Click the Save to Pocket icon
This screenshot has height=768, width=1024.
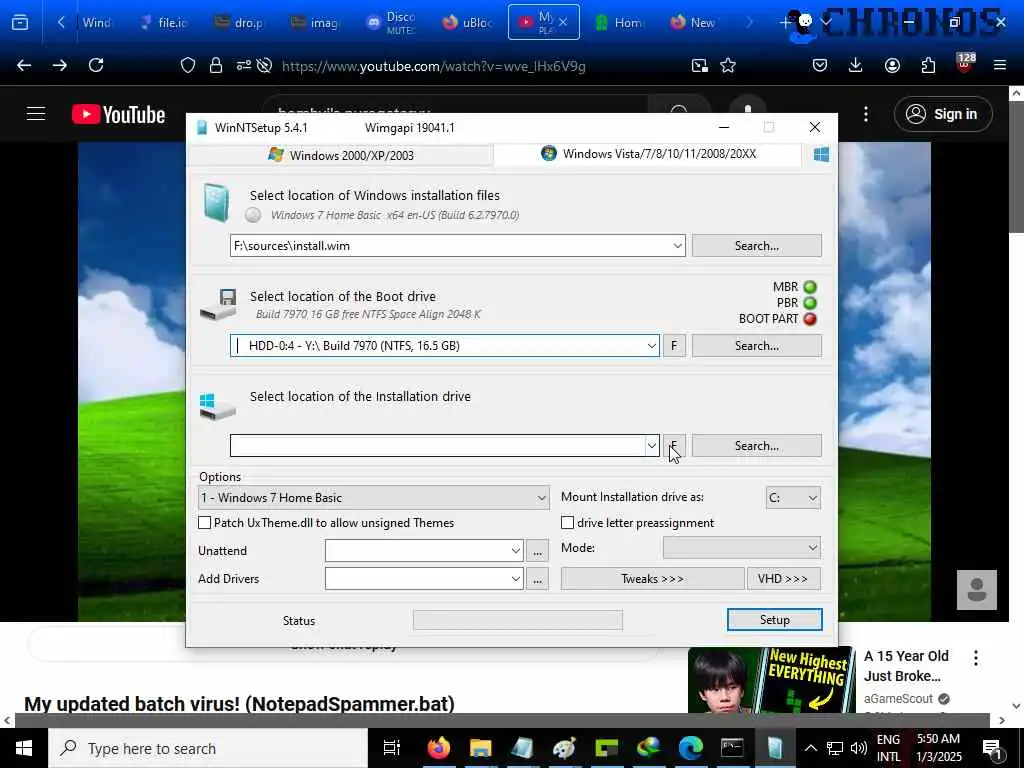820,65
